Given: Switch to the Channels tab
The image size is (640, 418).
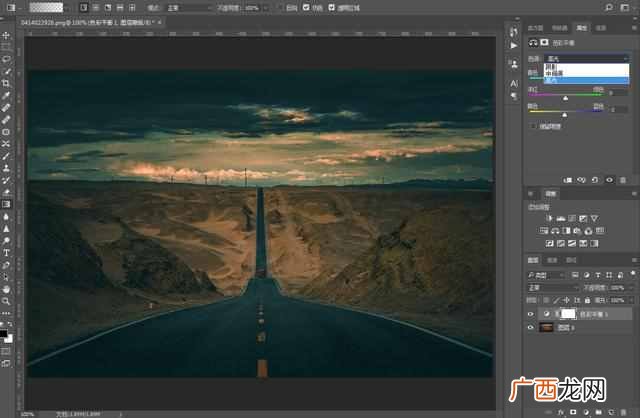Looking at the screenshot, I should click(x=552, y=260).
